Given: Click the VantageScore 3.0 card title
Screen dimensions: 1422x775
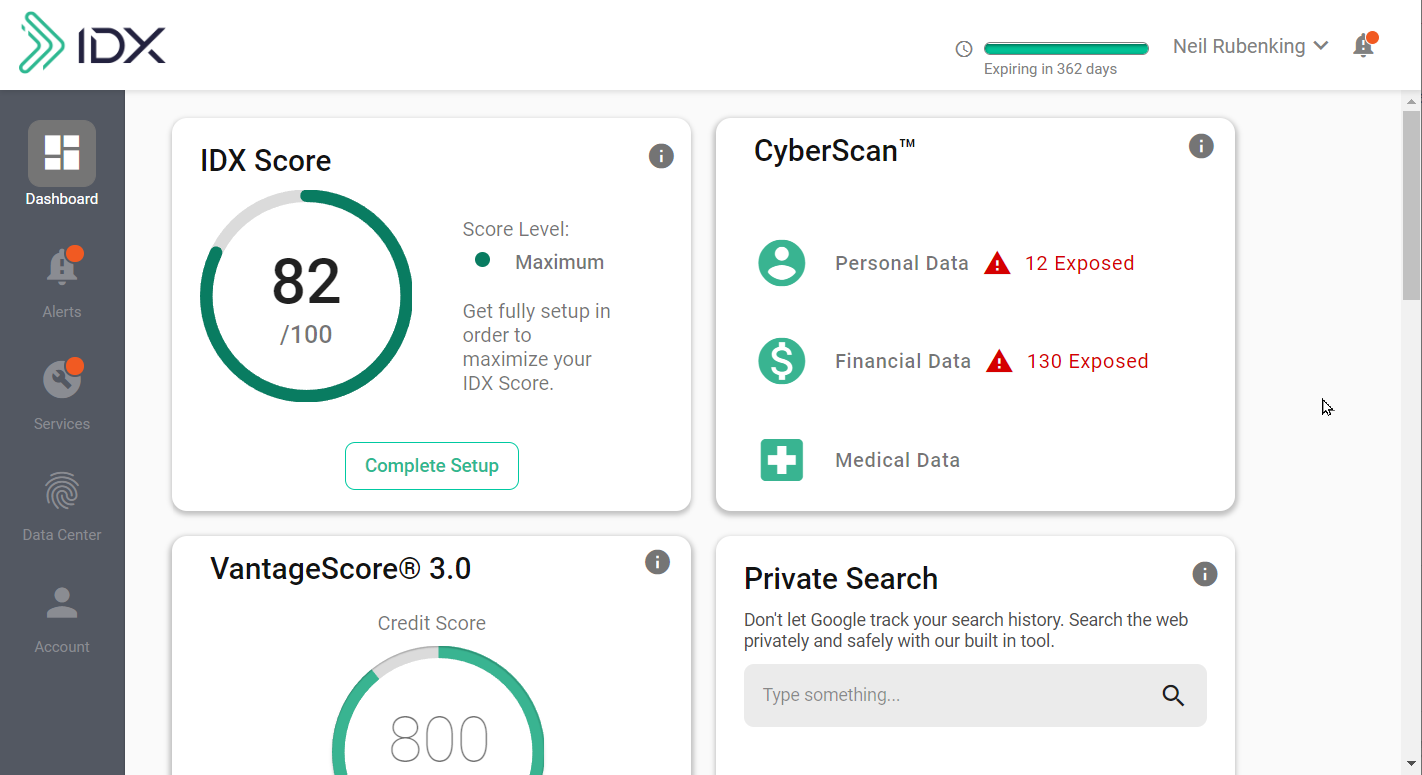Looking at the screenshot, I should click(x=341, y=568).
